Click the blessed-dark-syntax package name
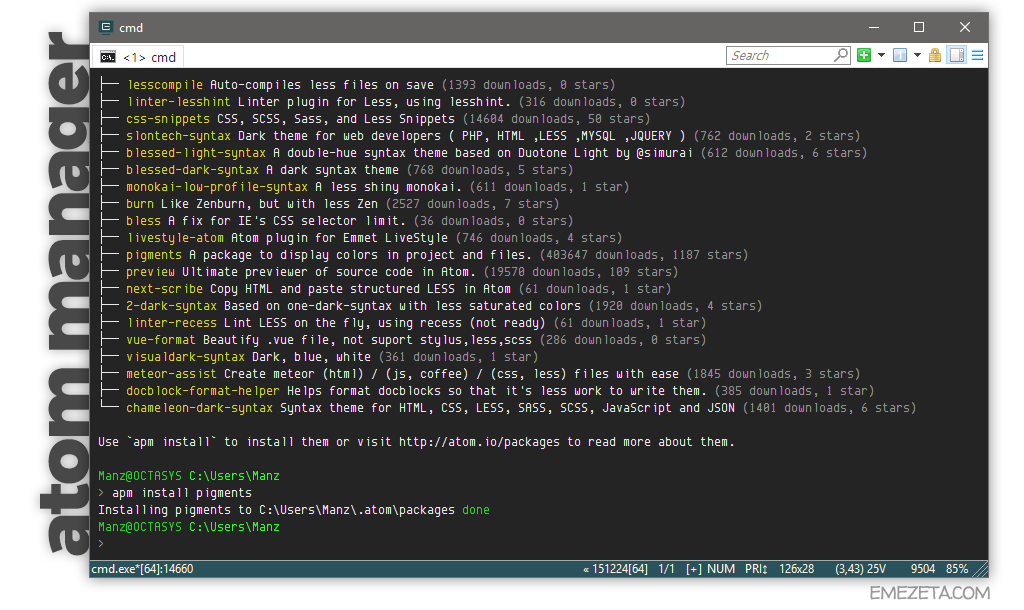The height and width of the screenshot is (610, 1024). click(x=193, y=170)
